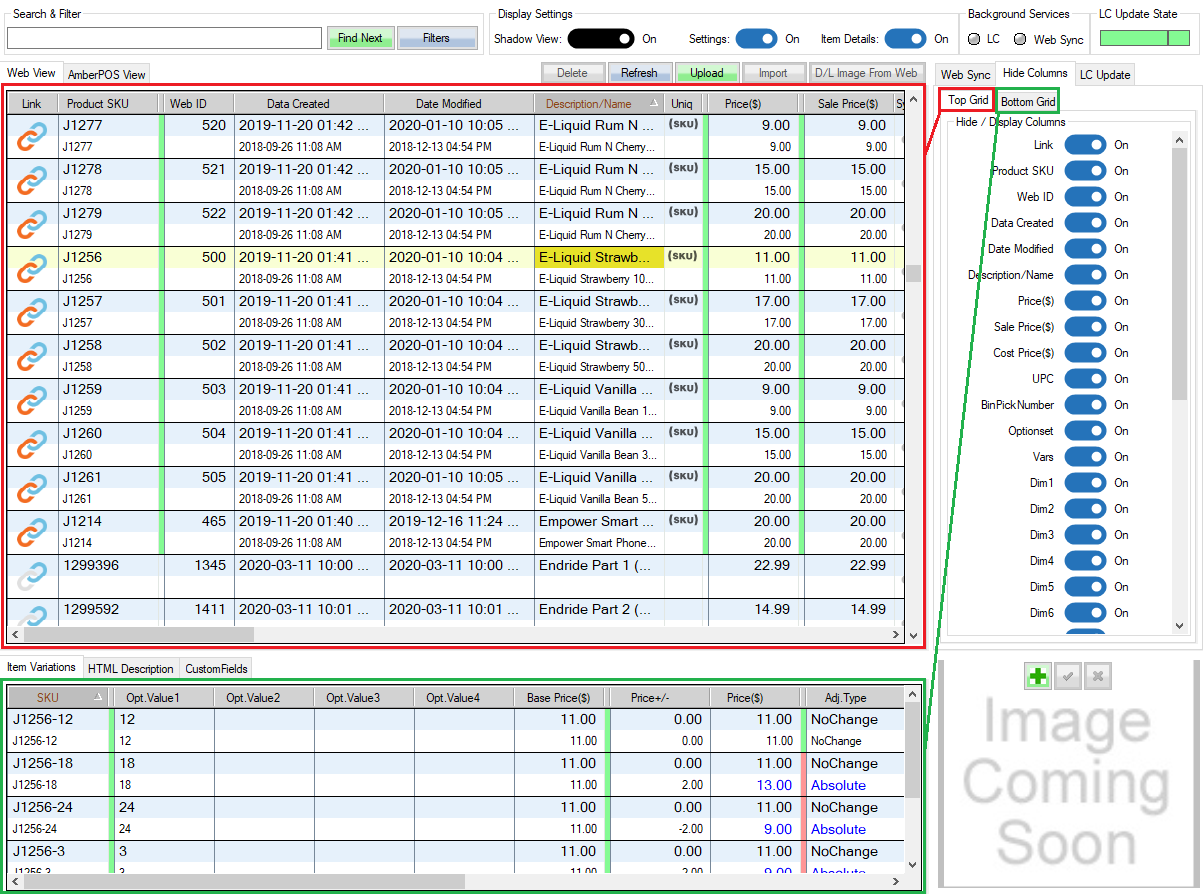Click the Absolute adj. type for J1256-18
Image resolution: width=1203 pixels, height=894 pixels.
tap(838, 785)
